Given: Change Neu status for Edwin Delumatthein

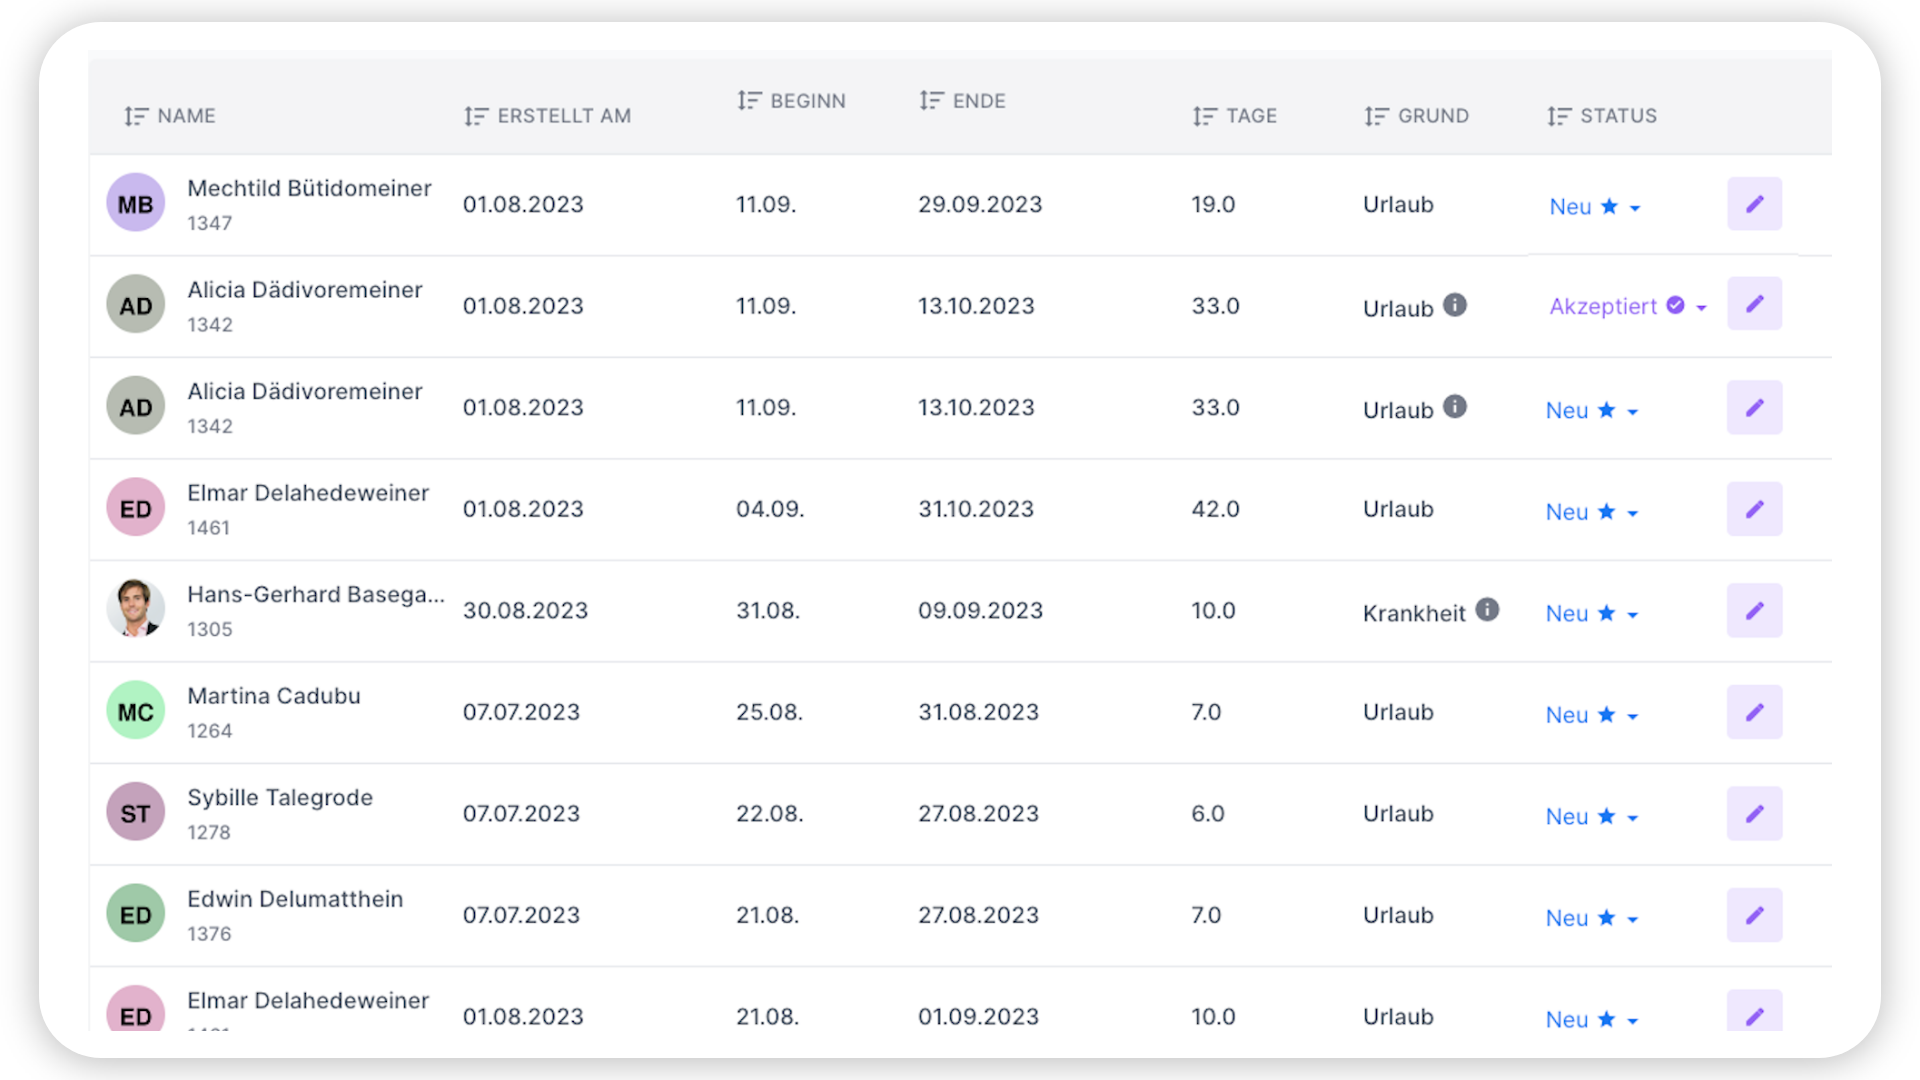Looking at the screenshot, I should click(x=1632, y=919).
